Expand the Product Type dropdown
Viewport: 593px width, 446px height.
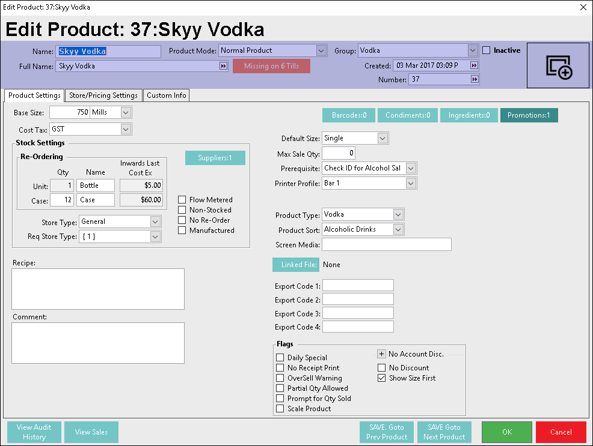coord(398,214)
